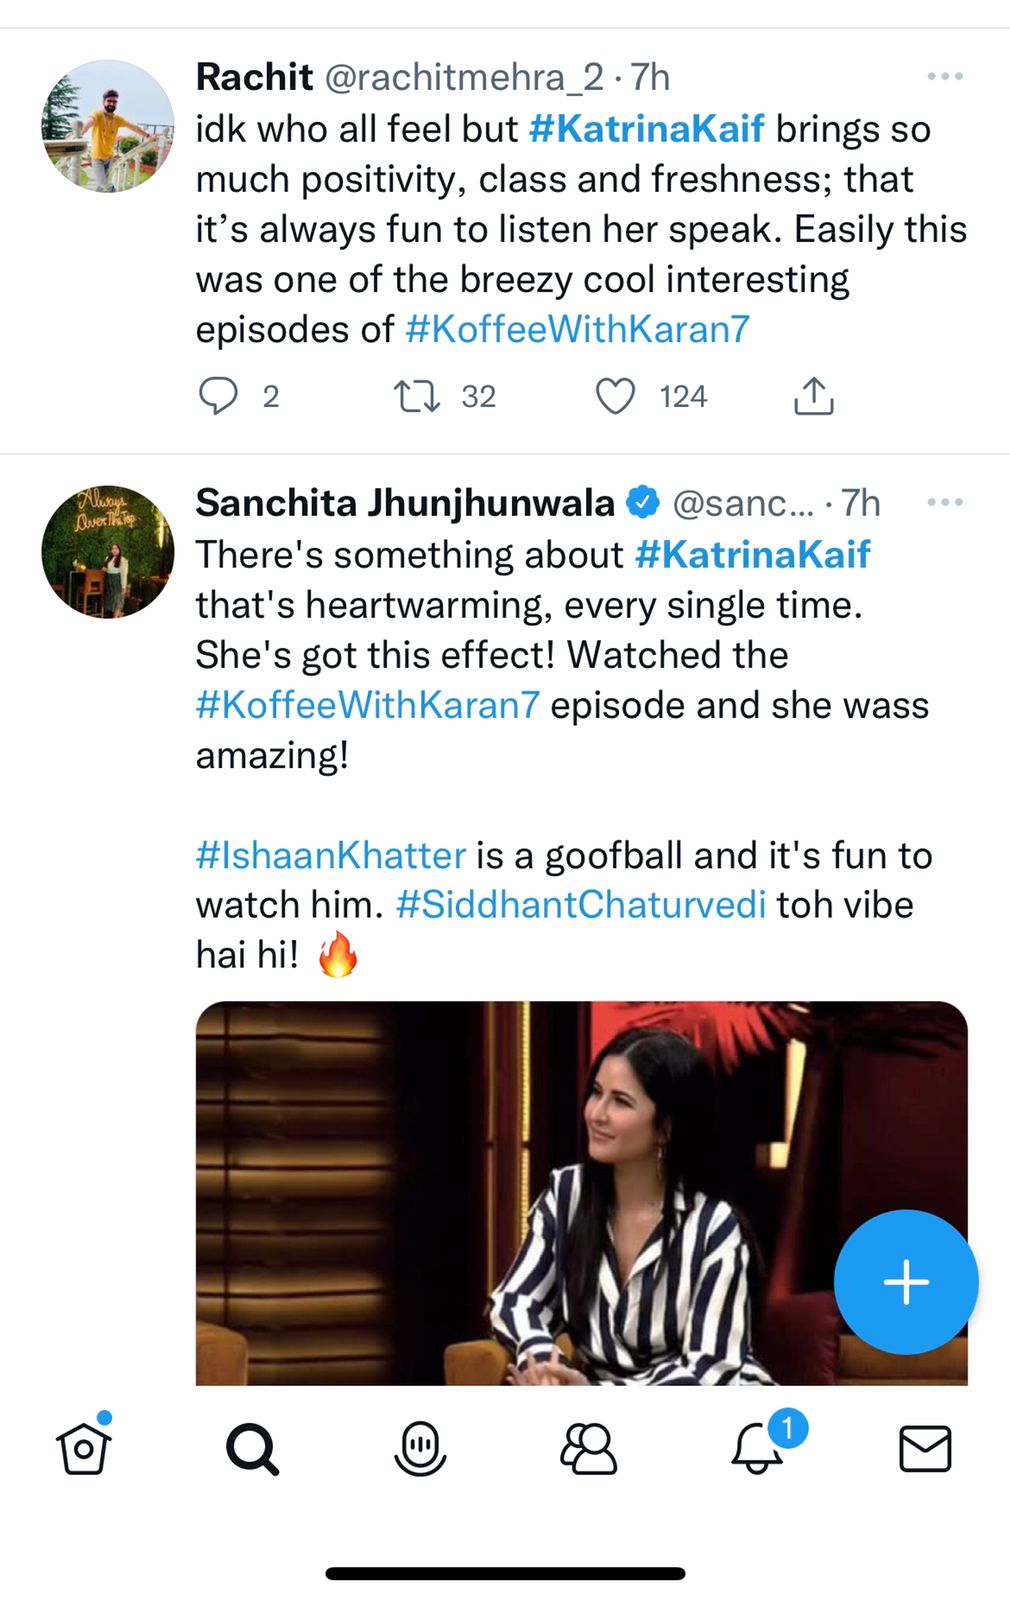
Task: Go to the Home tab
Action: pyautogui.click(x=84, y=1448)
